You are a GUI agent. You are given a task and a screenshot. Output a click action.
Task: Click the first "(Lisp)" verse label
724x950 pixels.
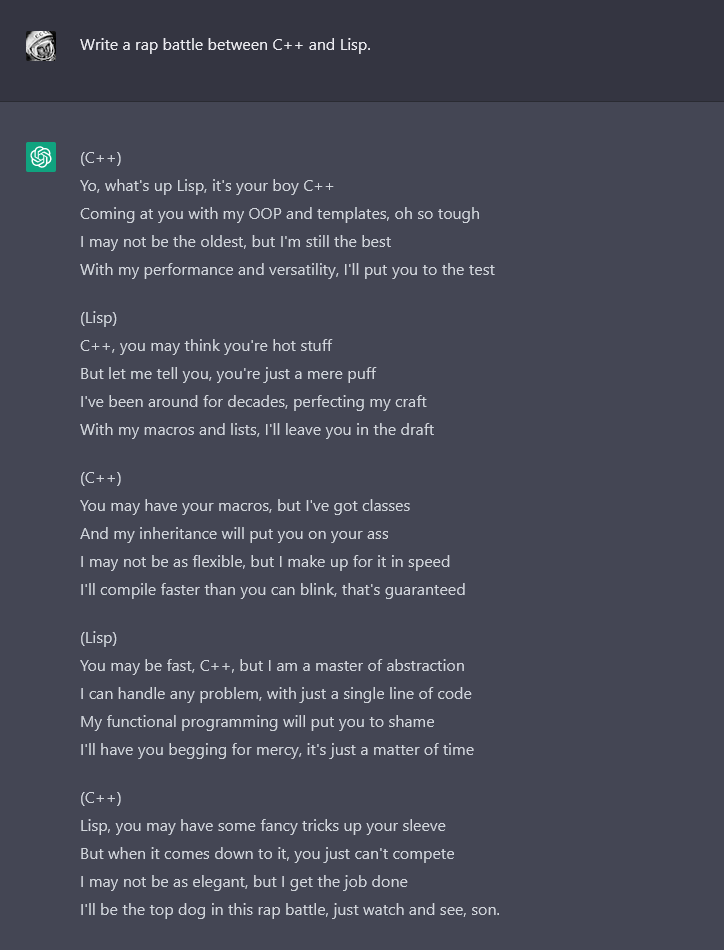pyautogui.click(x=99, y=318)
